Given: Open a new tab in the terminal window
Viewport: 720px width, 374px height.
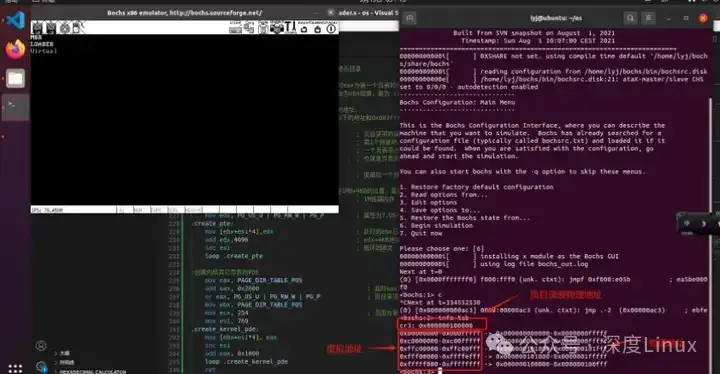Looking at the screenshot, I should pyautogui.click(x=410, y=18).
